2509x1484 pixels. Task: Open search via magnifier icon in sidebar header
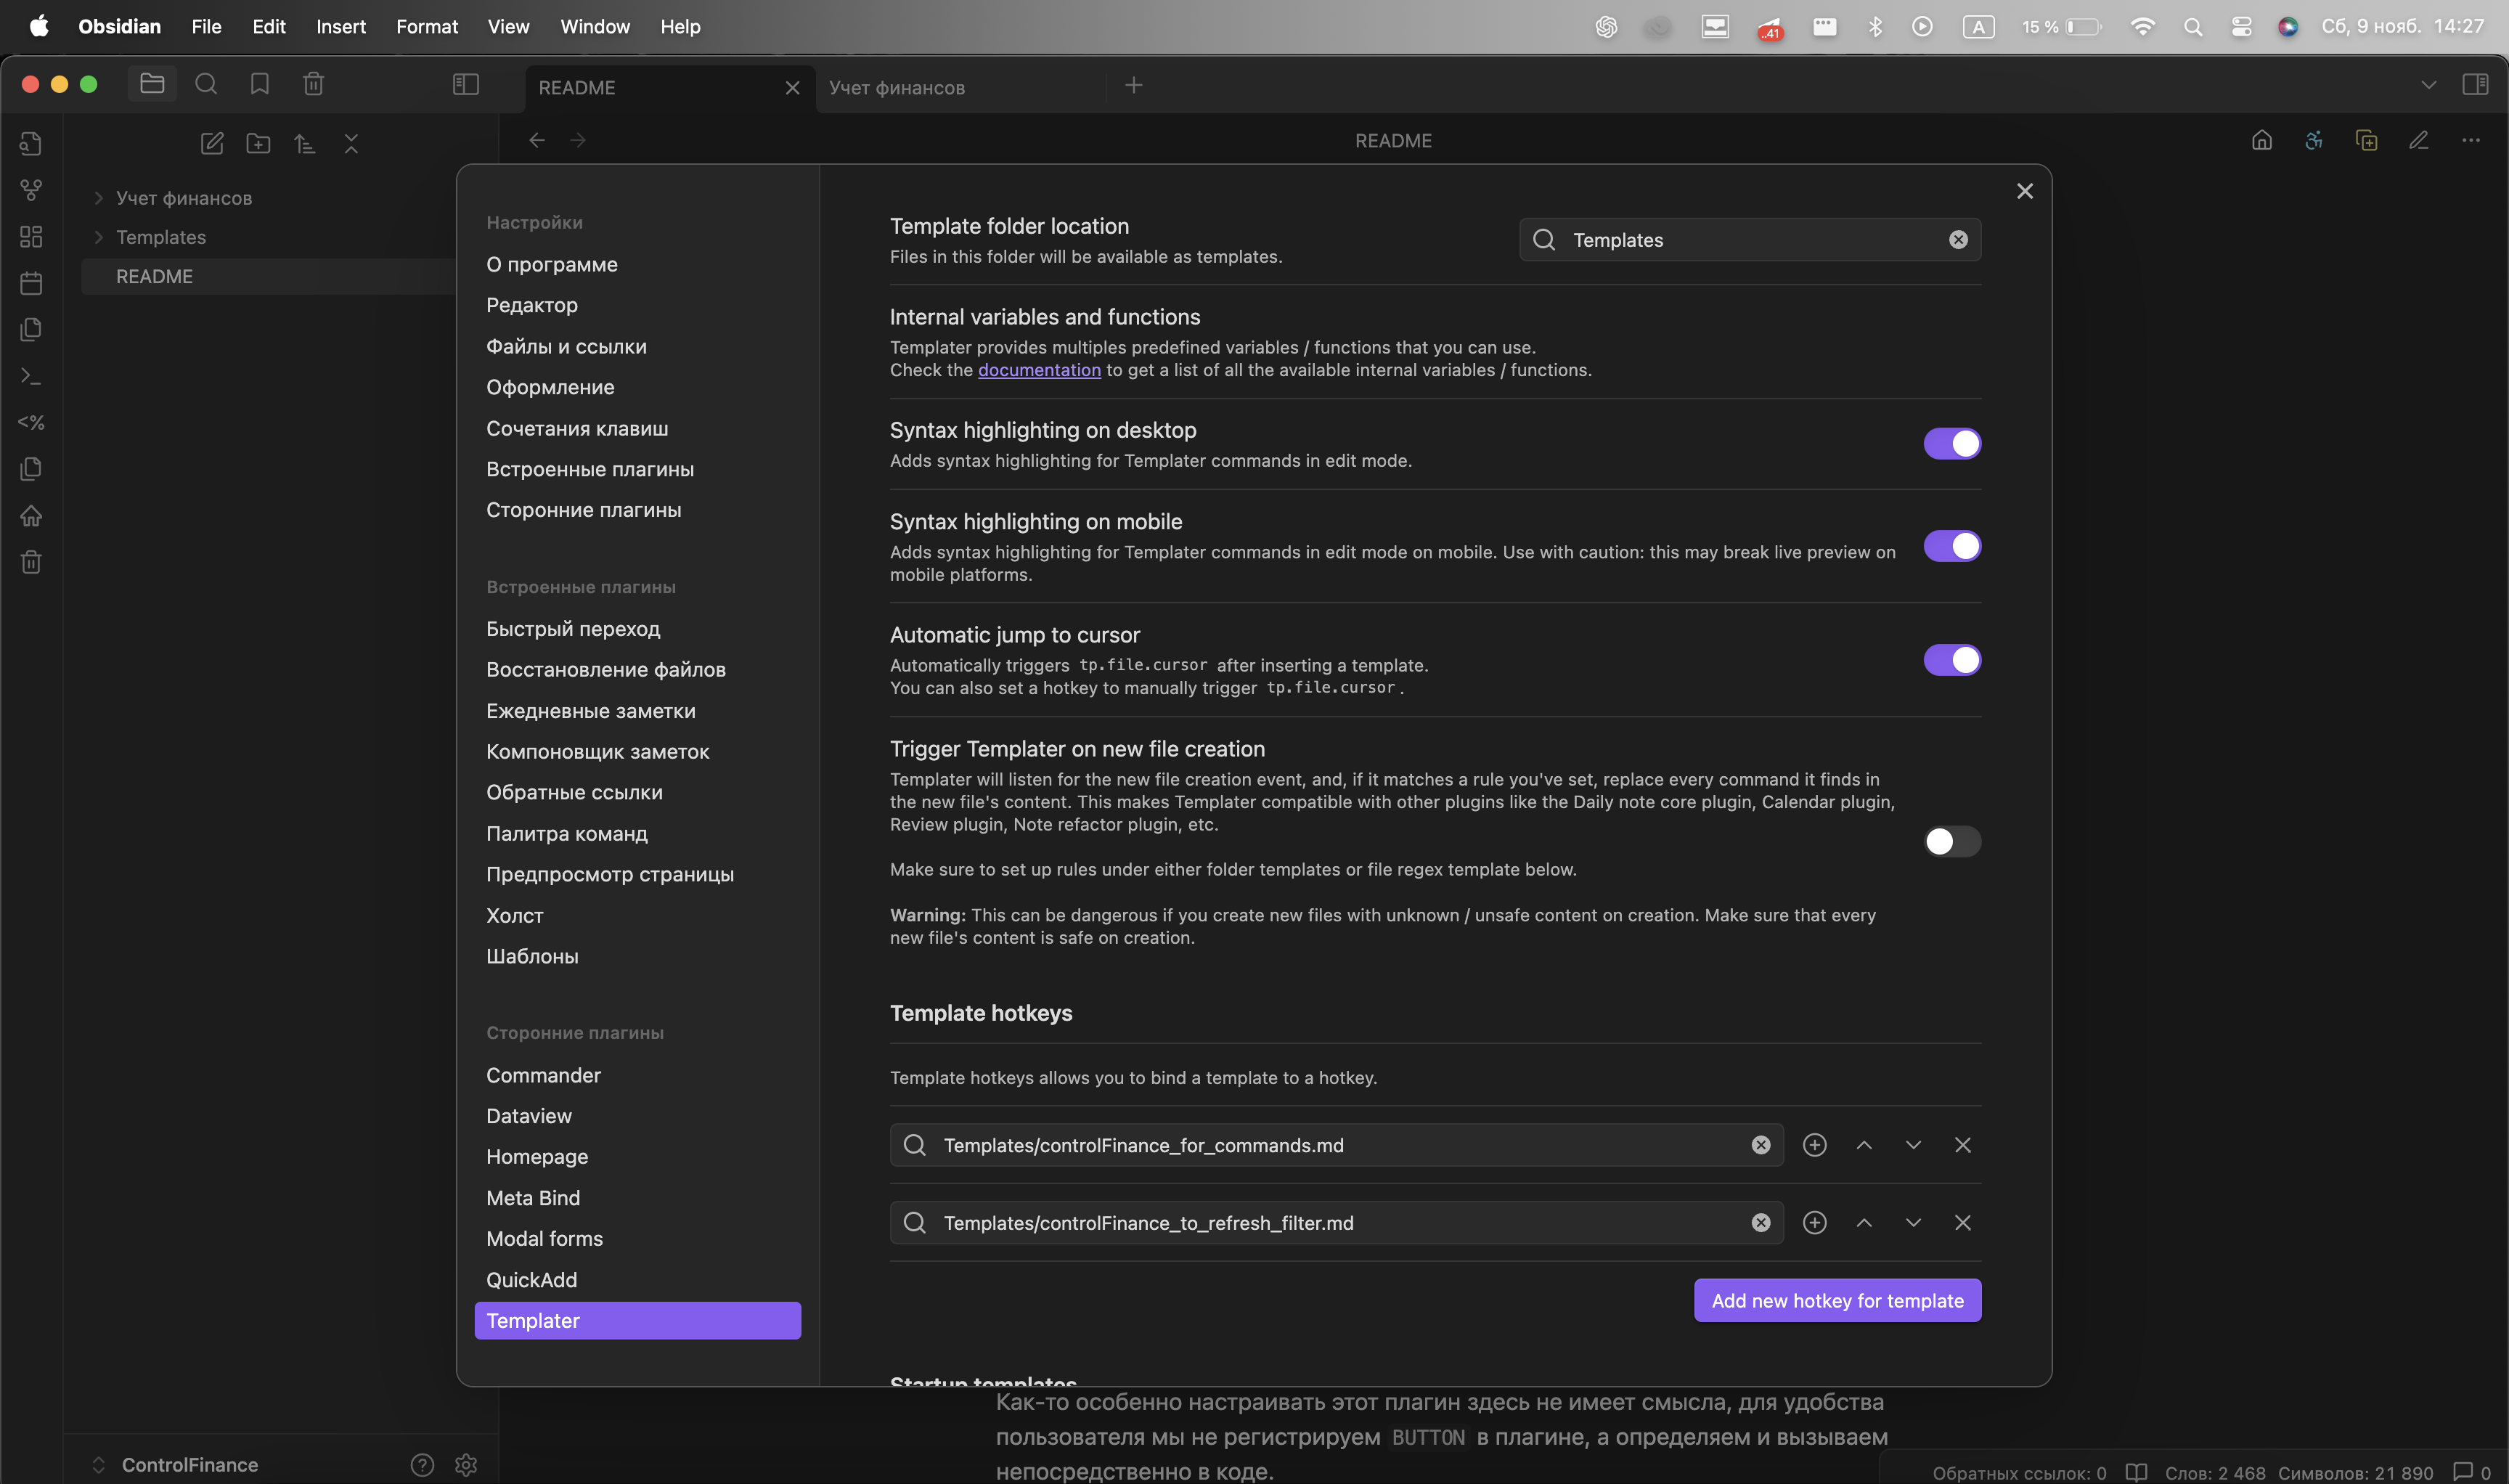(x=206, y=84)
